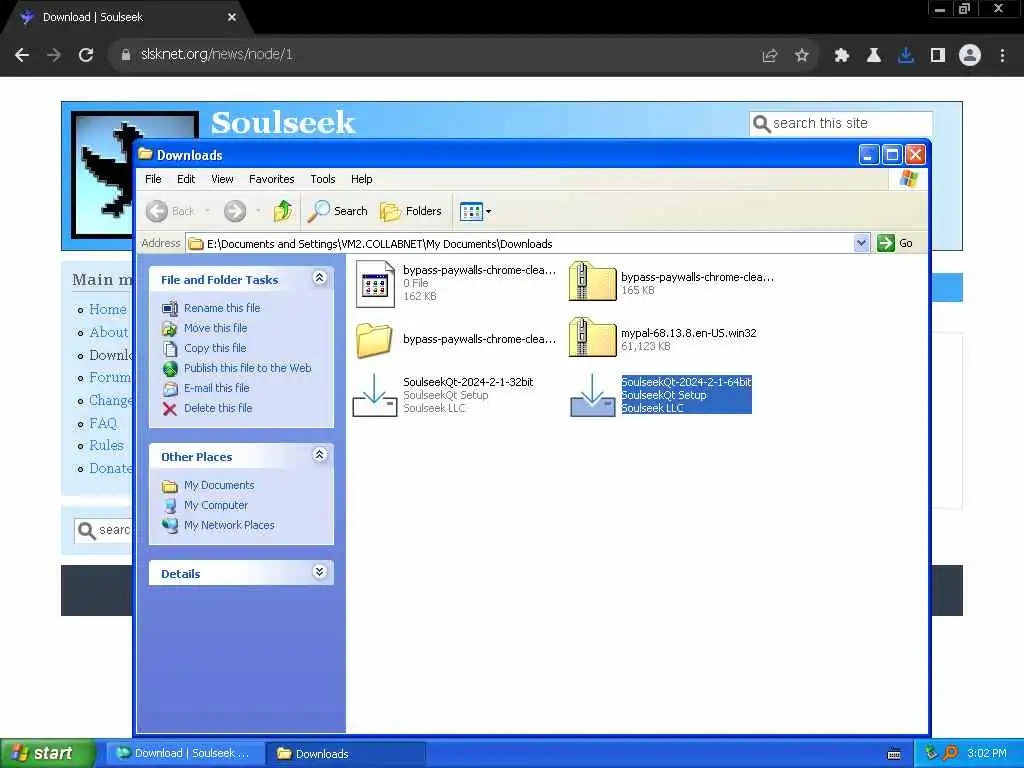This screenshot has width=1024, height=768.
Task: Select SoulseekQt-2024-2-1-32bit installer
Action: (443, 394)
